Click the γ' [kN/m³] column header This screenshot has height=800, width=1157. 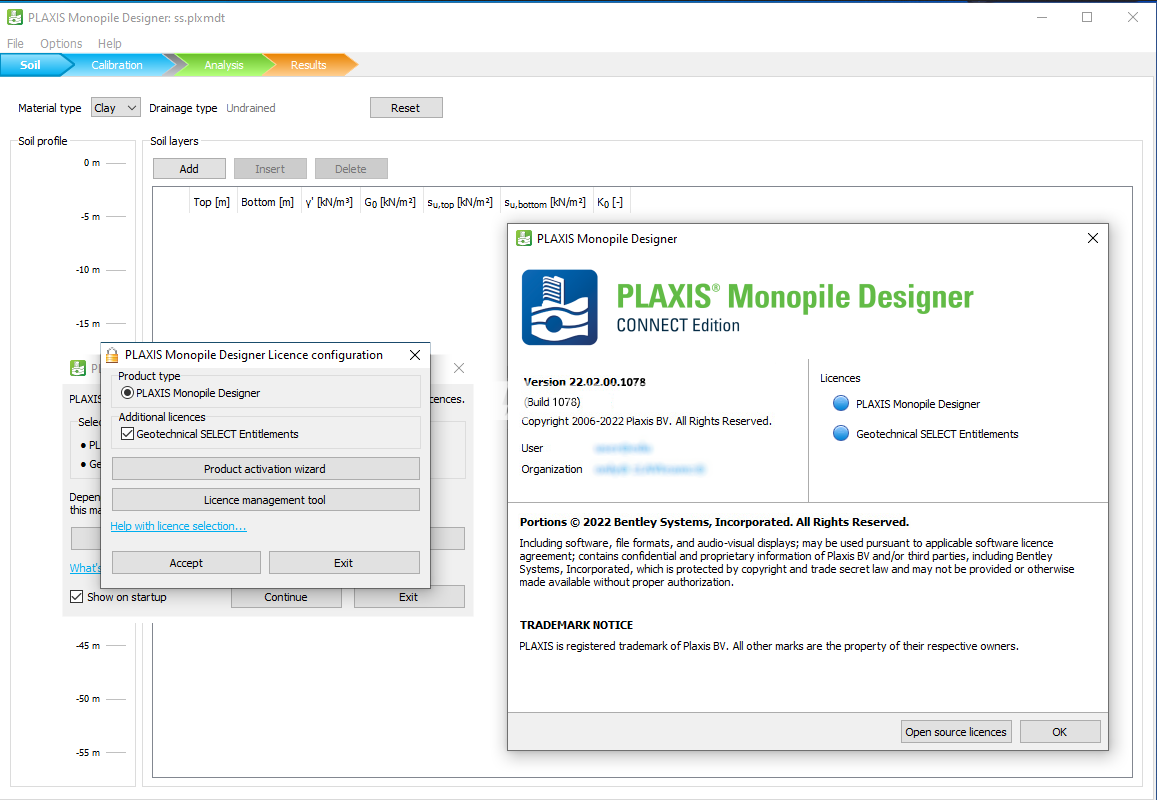329,202
